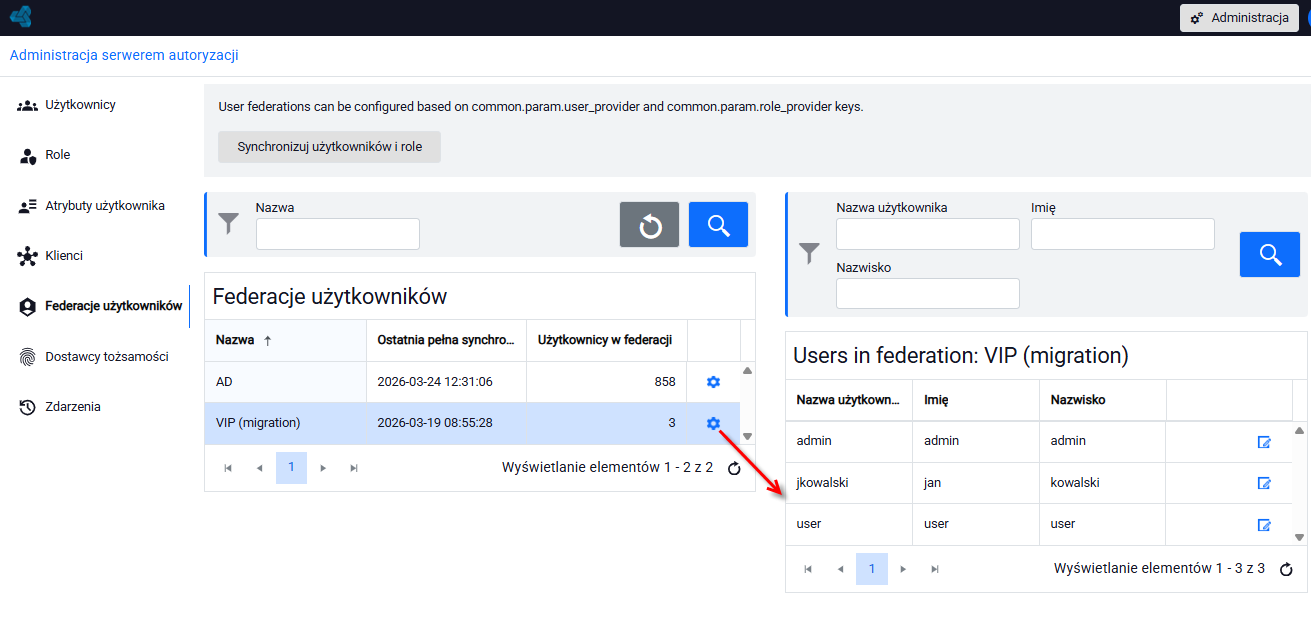1311x618 pixels.
Task: Click the edit icon for user 'user'
Action: pyautogui.click(x=1264, y=525)
